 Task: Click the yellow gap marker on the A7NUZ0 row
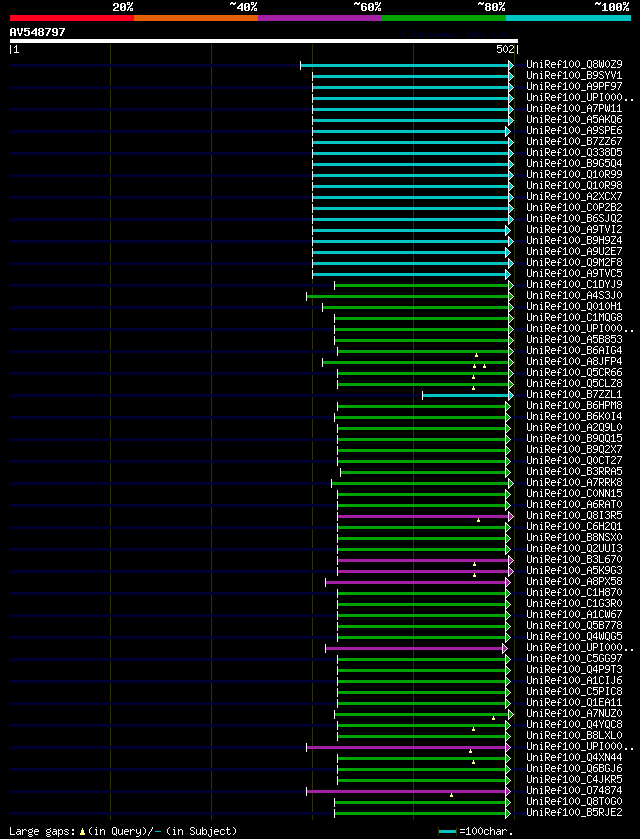(x=493, y=718)
